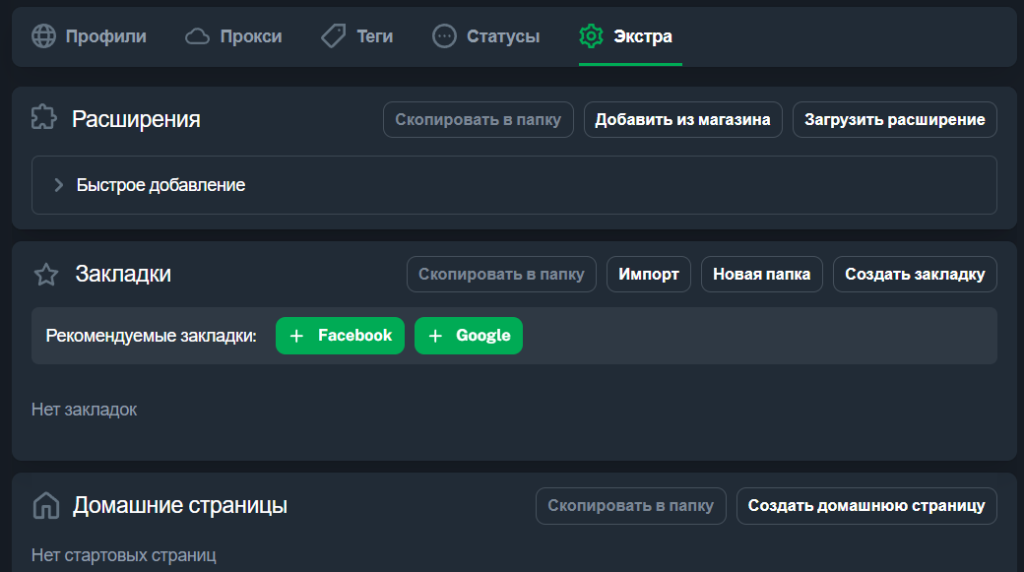Click Загрузить расширение button

[894, 119]
